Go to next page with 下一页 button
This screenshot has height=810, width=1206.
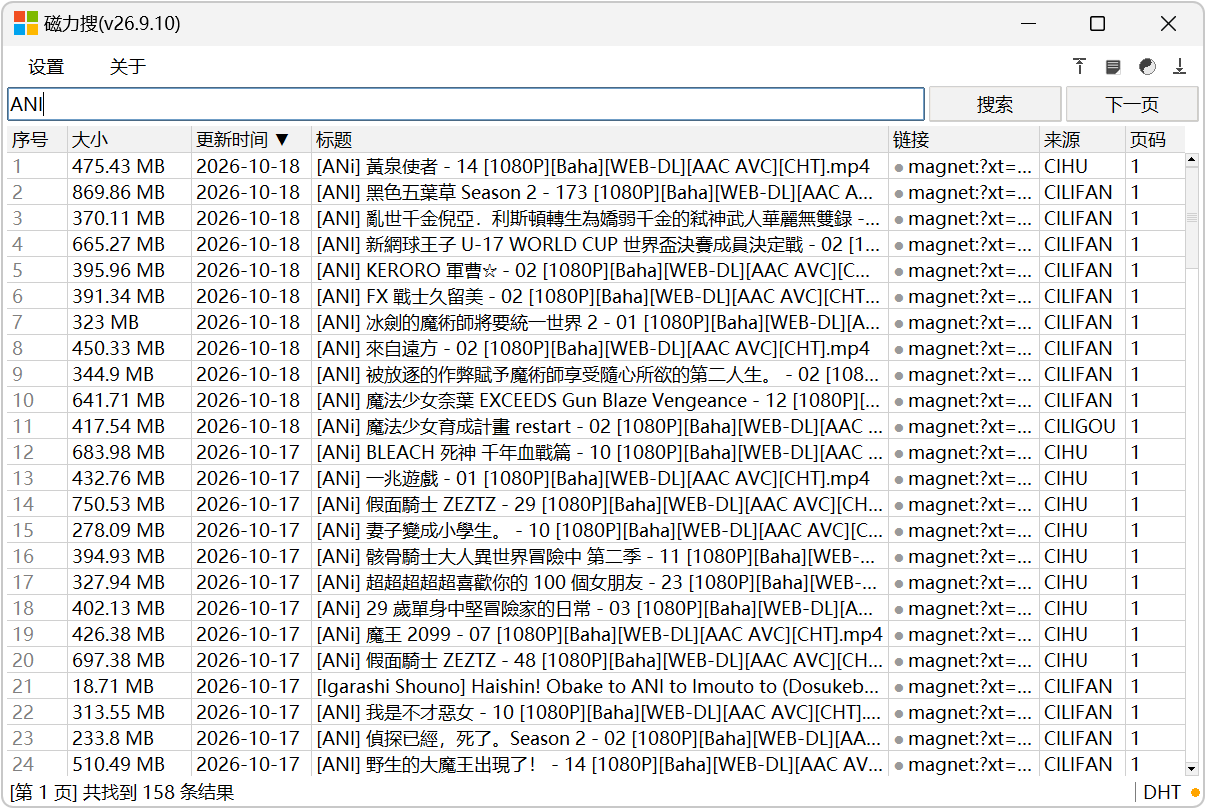point(1132,104)
